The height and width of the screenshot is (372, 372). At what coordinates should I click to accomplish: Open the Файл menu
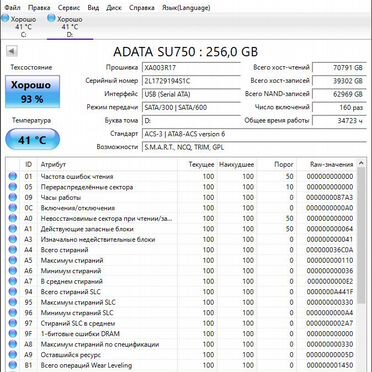[12, 7]
